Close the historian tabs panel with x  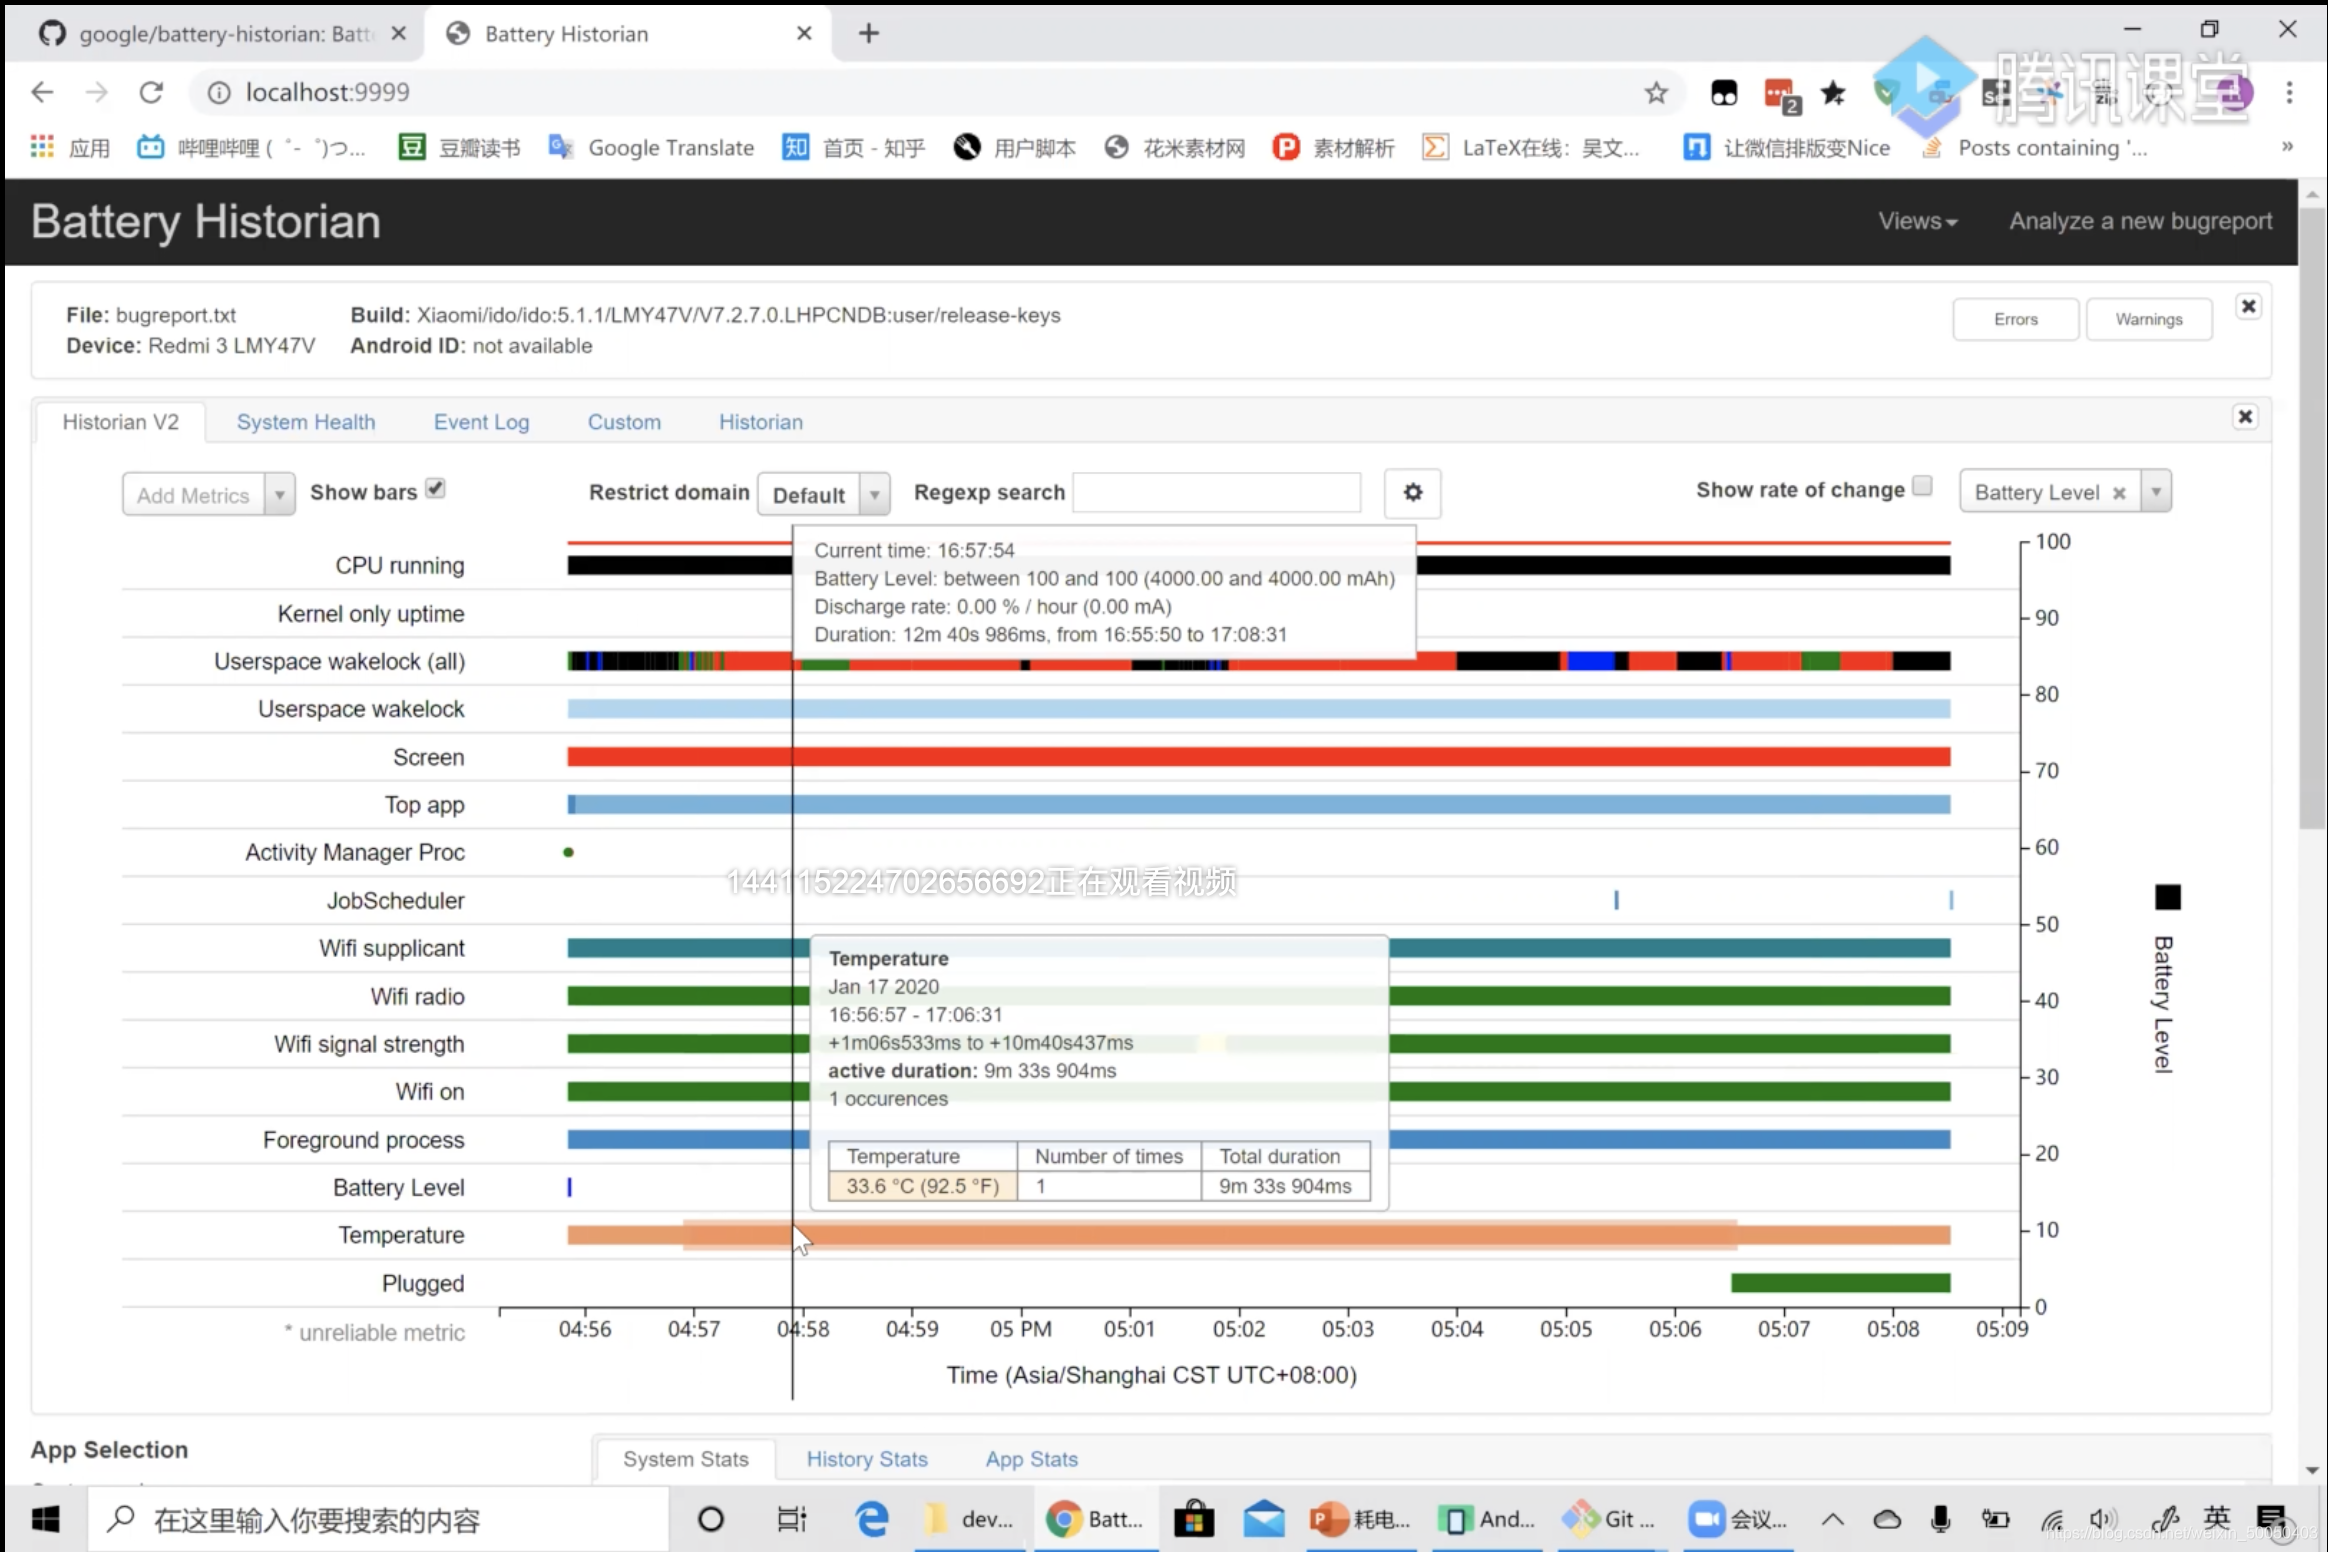[x=2245, y=416]
